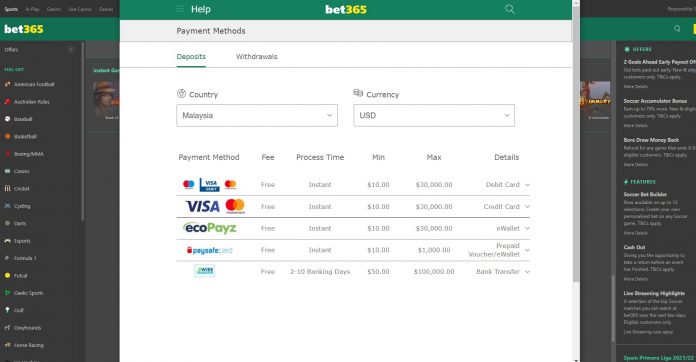
Task: Click the ecoPayz logo
Action: (x=210, y=228)
